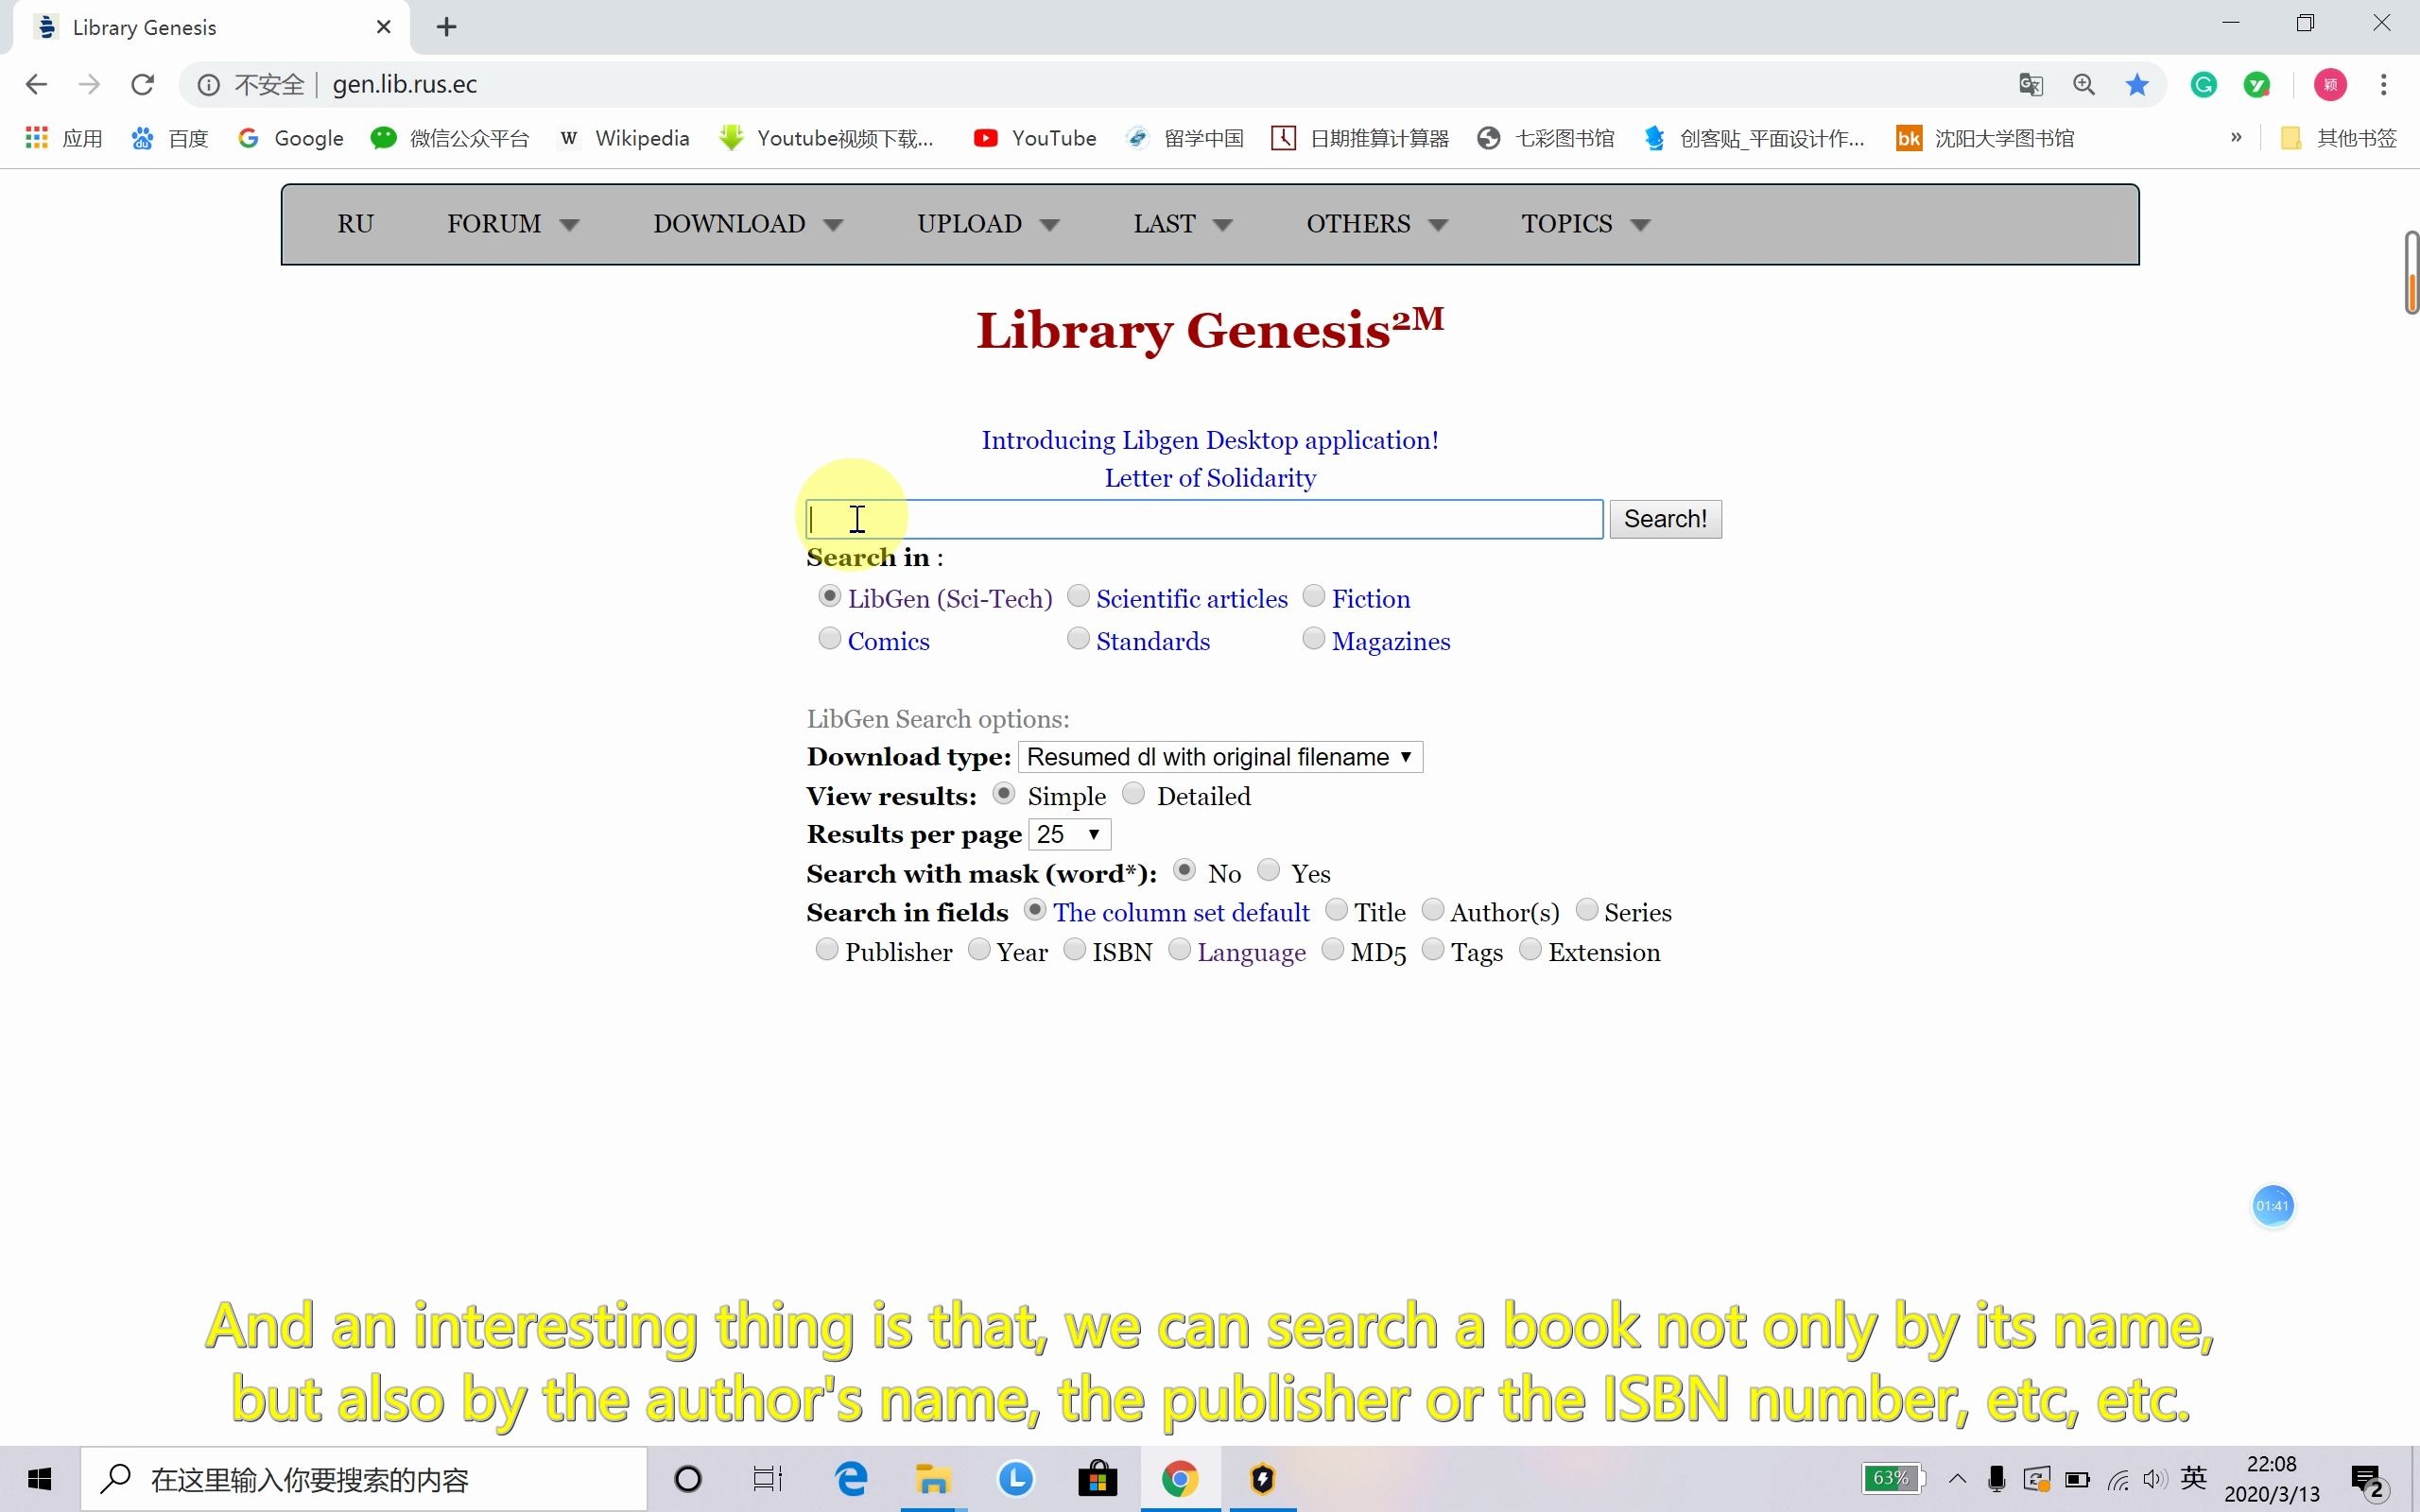
Task: Click the Letter of Solidarity link
Action: [1209, 477]
